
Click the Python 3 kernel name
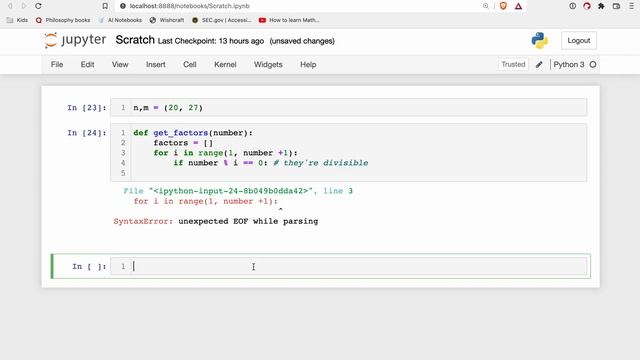[x=569, y=64]
